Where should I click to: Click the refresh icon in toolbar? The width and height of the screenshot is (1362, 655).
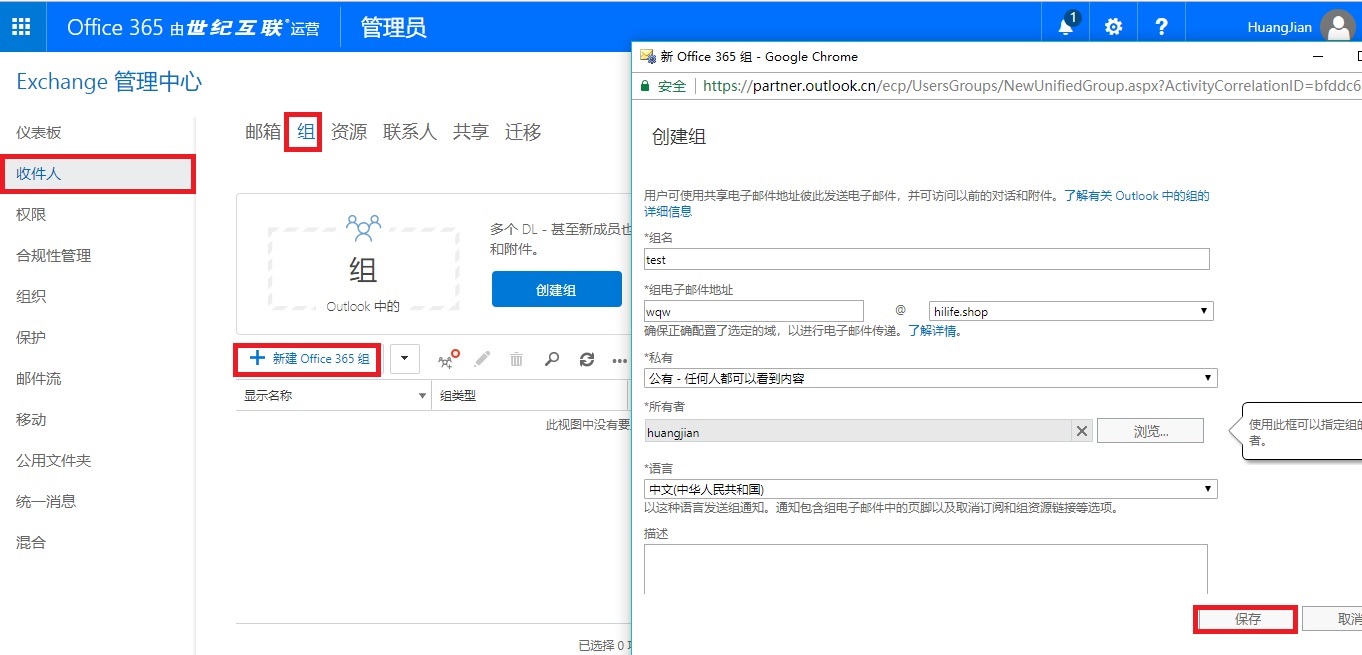pos(587,359)
